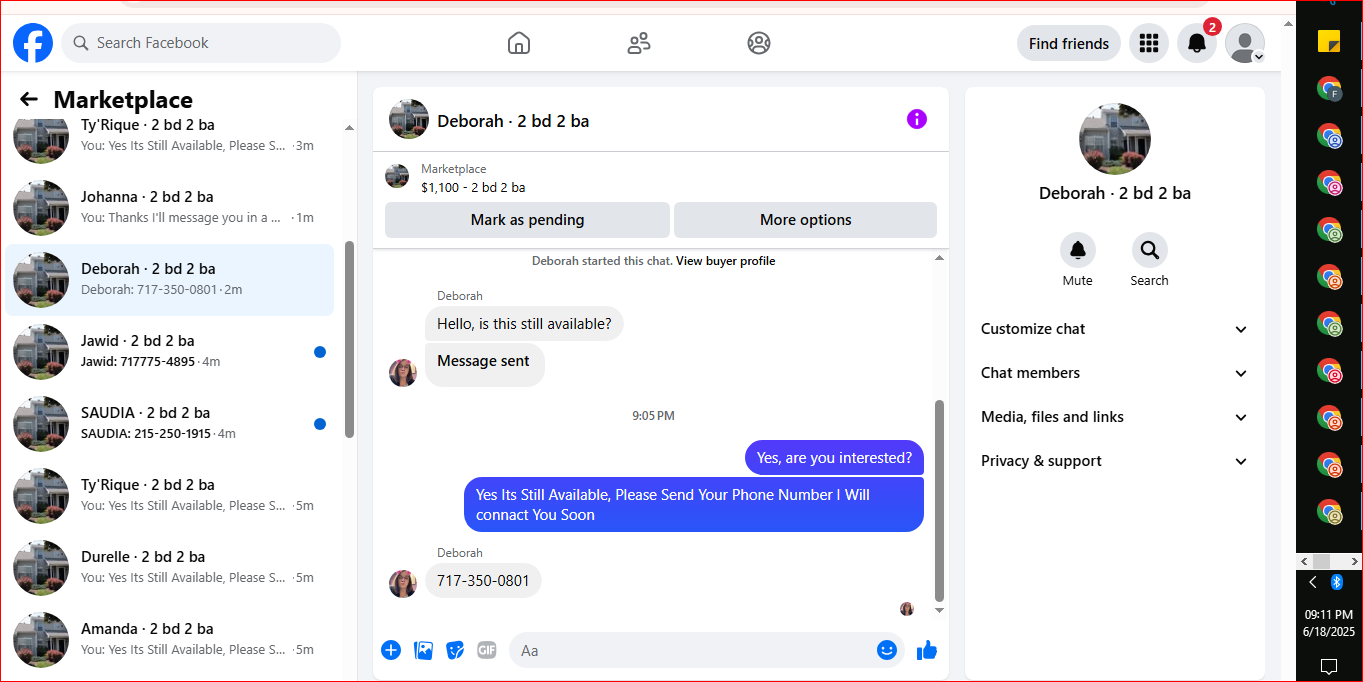This screenshot has height=682, width=1363.
Task: Attach a photo using the image icon
Action: pyautogui.click(x=424, y=650)
